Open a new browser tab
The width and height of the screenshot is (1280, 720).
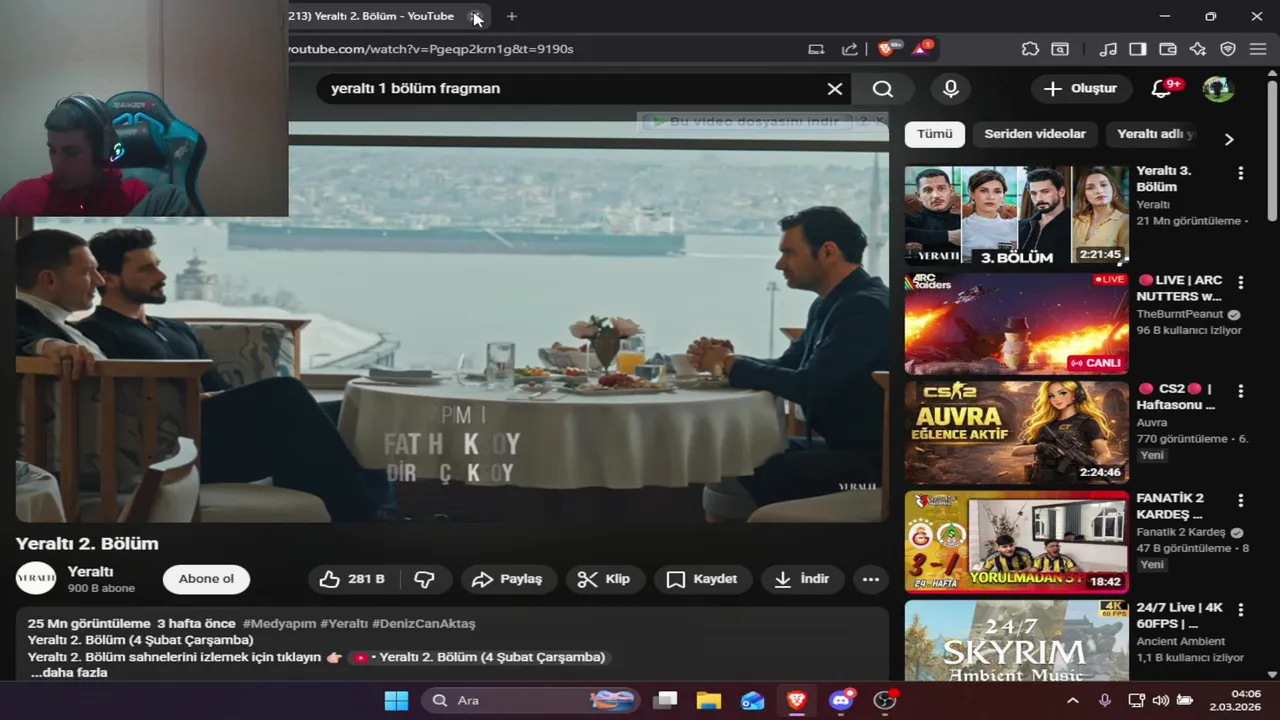click(x=512, y=16)
